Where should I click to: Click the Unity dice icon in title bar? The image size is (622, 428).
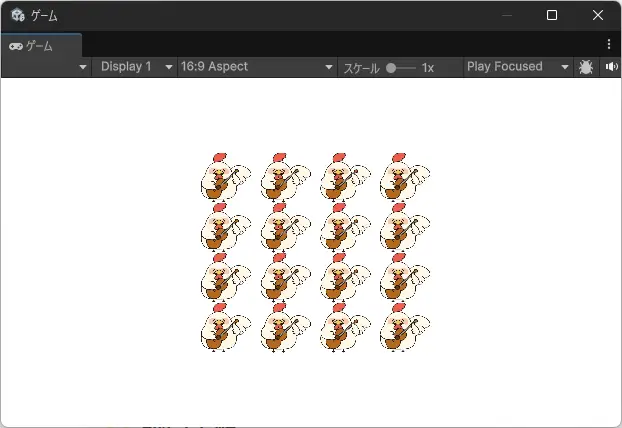(18, 15)
